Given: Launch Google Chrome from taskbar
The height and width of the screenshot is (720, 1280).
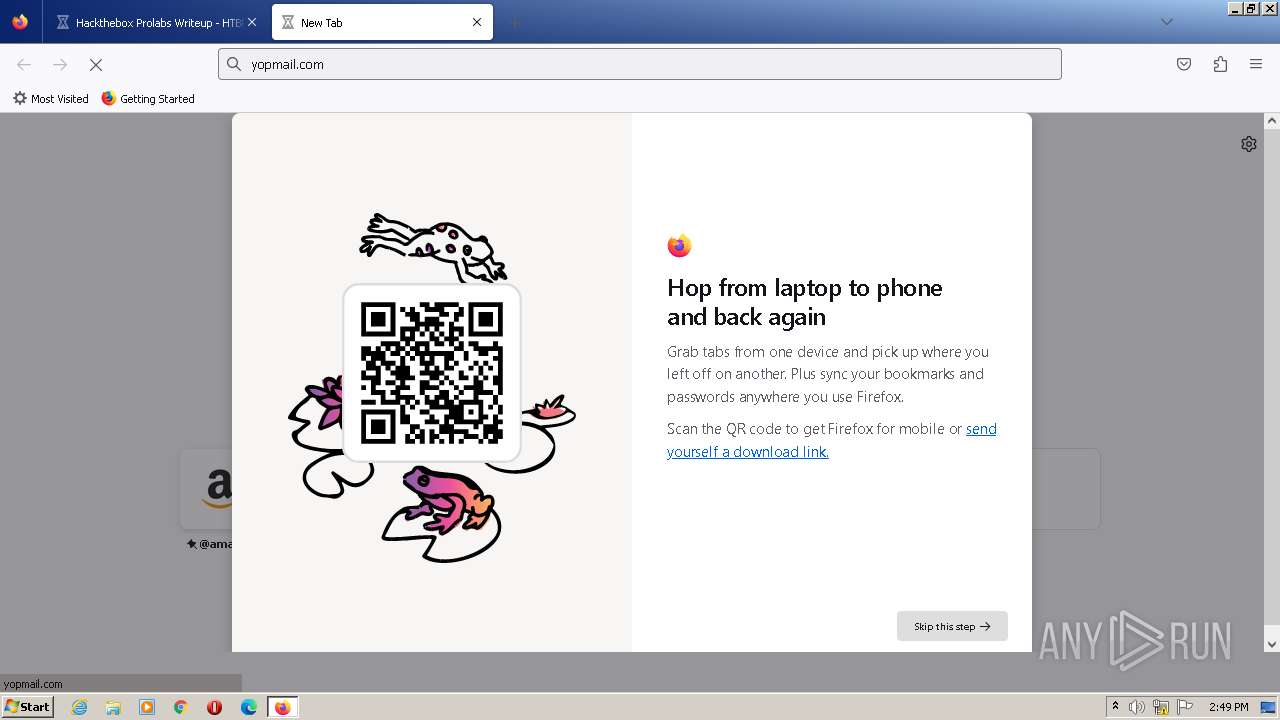Looking at the screenshot, I should pyautogui.click(x=181, y=707).
